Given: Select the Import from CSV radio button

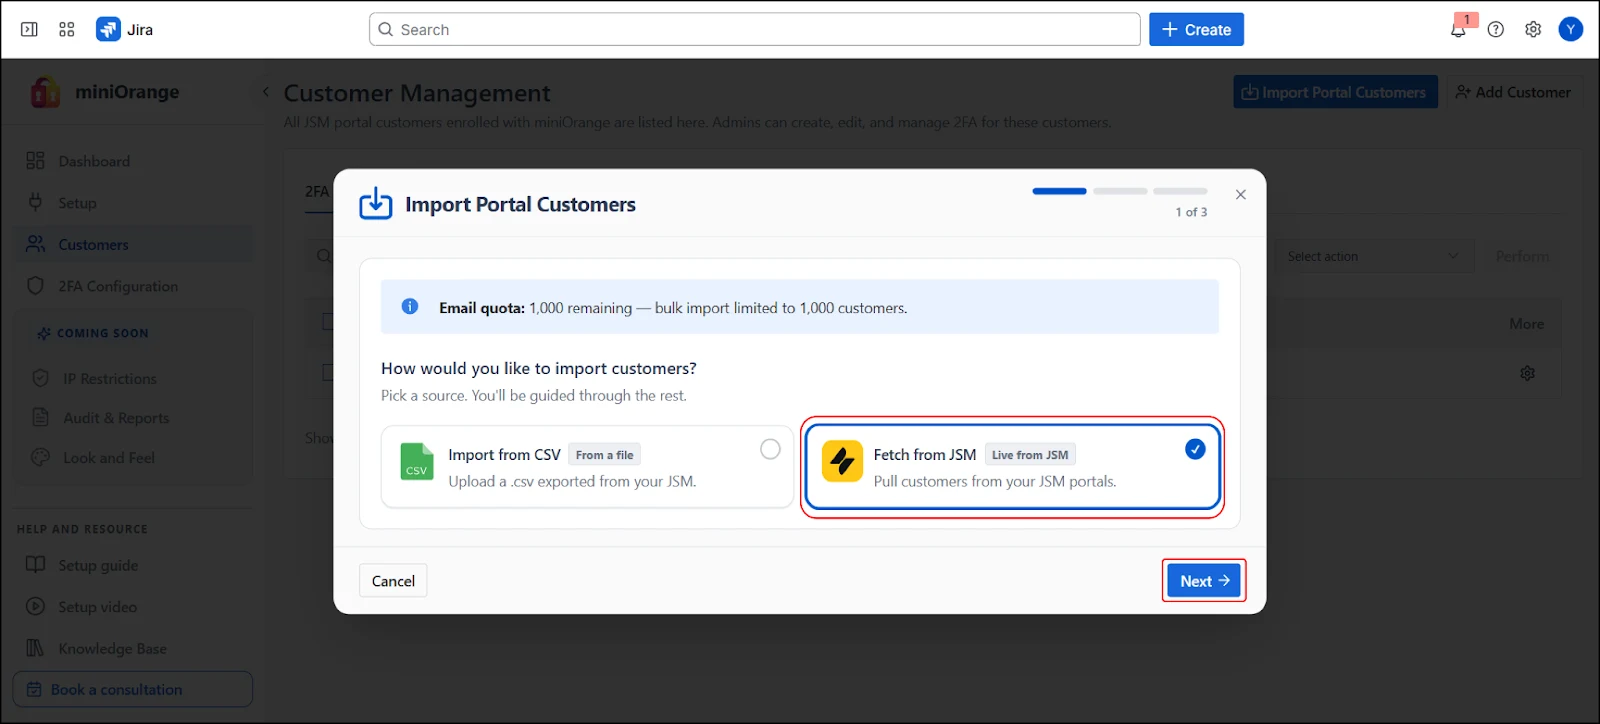Looking at the screenshot, I should coord(770,449).
